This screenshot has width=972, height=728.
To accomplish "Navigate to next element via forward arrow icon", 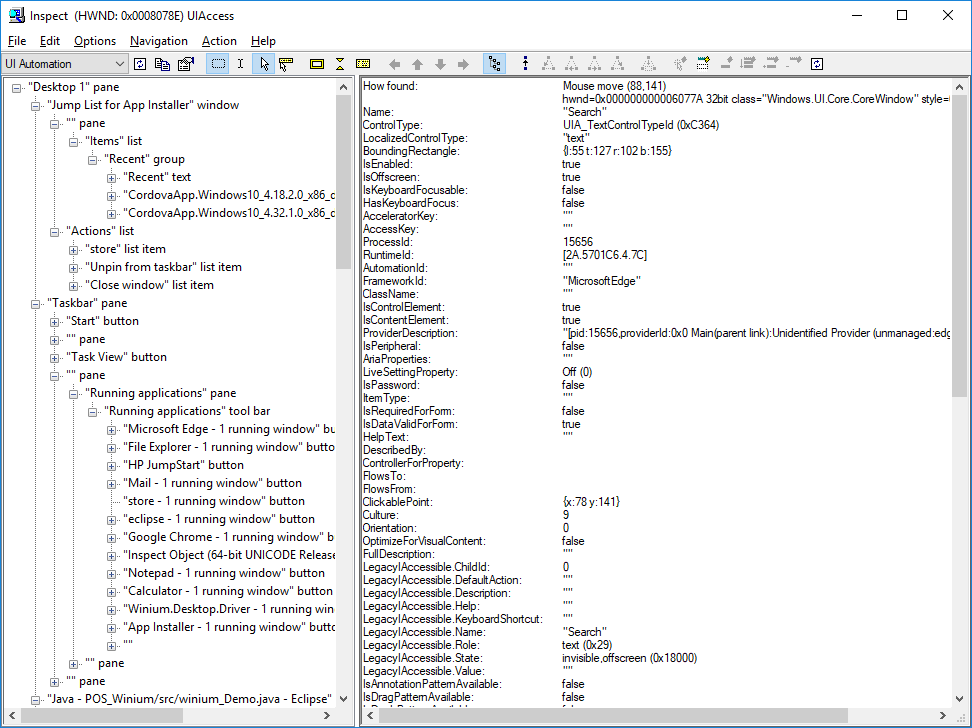I will point(463,63).
